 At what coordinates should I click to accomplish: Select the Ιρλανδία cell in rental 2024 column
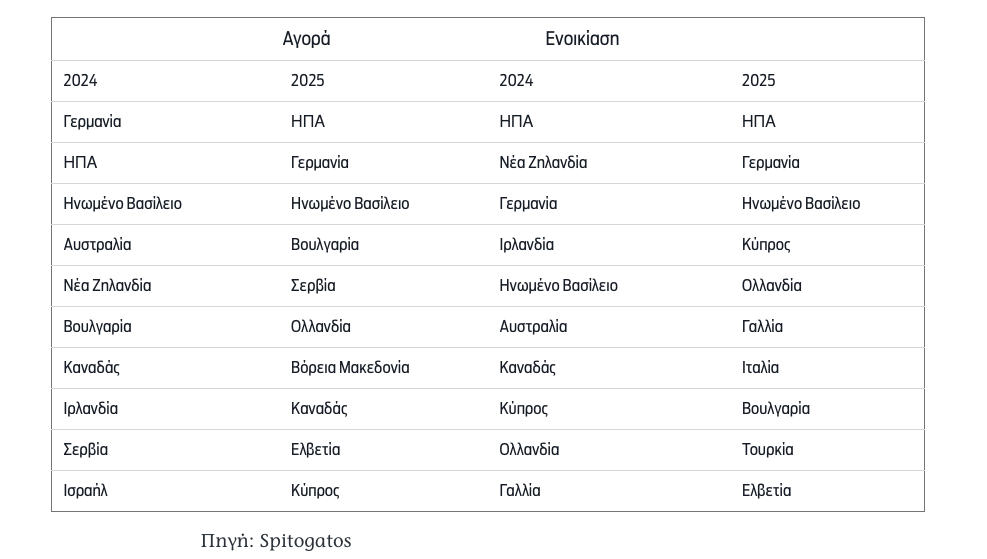click(527, 244)
